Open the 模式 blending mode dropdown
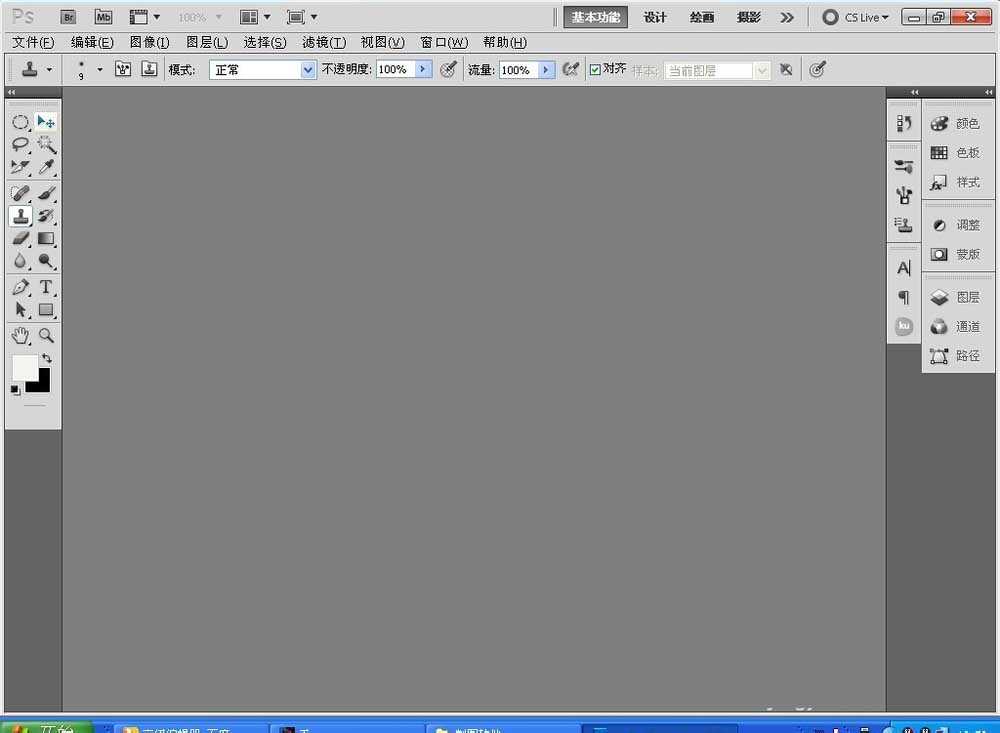Screen dimensions: 1000x733 pos(262,69)
